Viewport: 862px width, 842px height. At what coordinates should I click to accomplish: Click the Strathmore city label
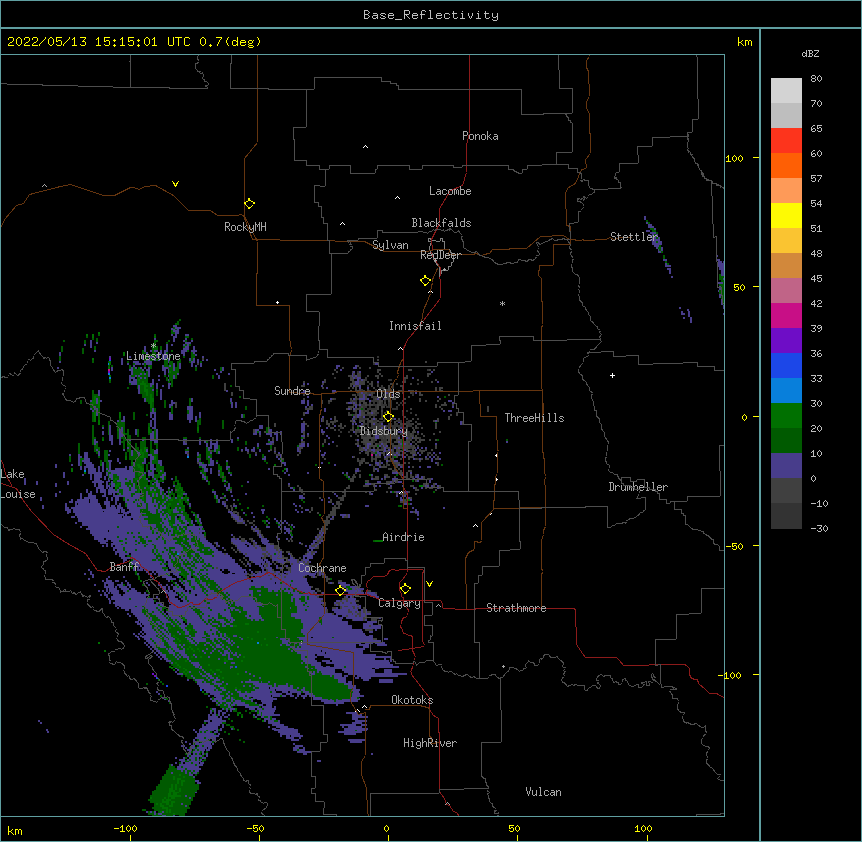(x=516, y=608)
